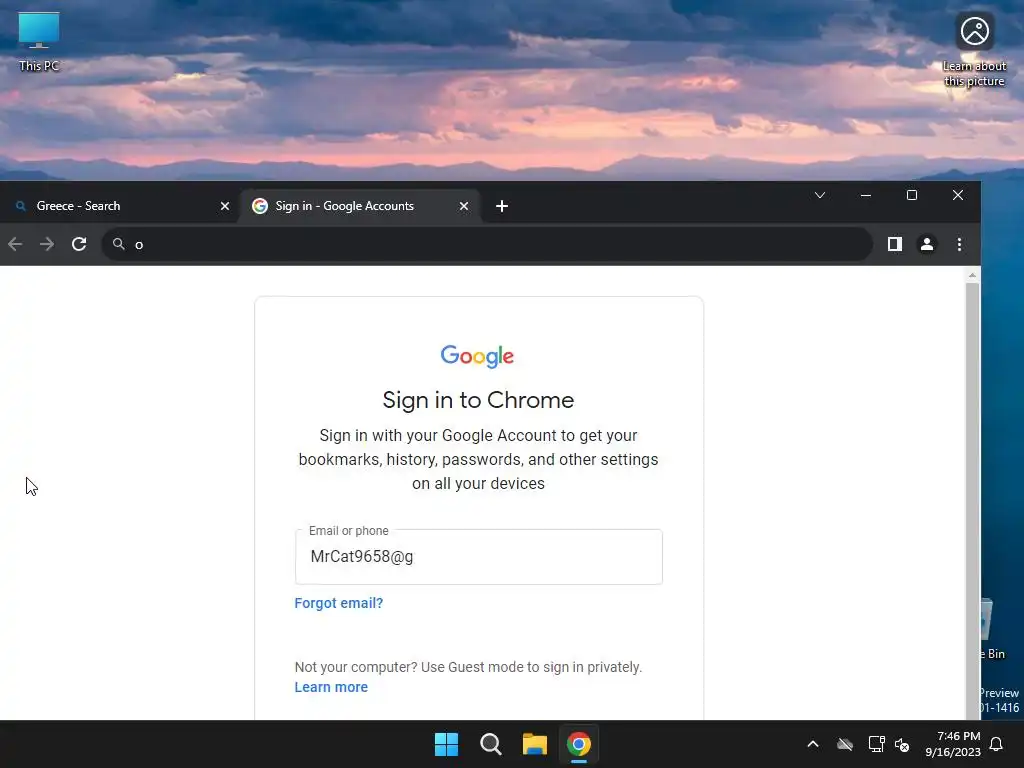Open the Chrome side panel icon
The height and width of the screenshot is (768, 1024).
895,244
